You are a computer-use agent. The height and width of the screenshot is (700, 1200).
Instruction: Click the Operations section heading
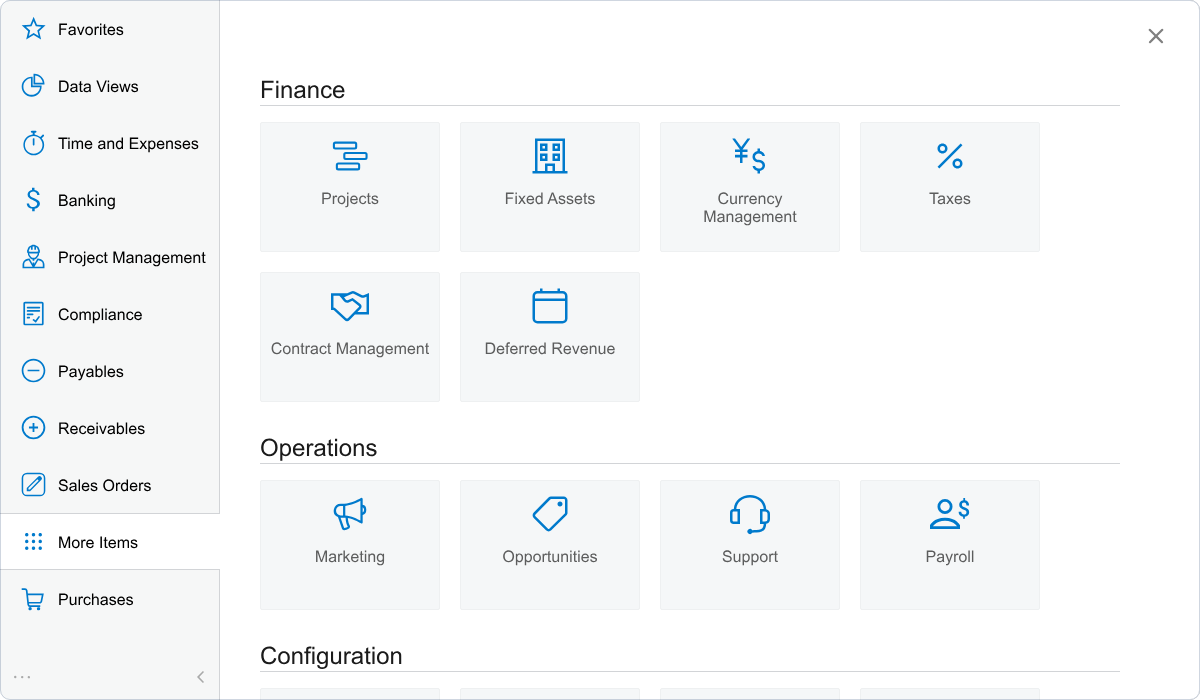click(x=319, y=448)
